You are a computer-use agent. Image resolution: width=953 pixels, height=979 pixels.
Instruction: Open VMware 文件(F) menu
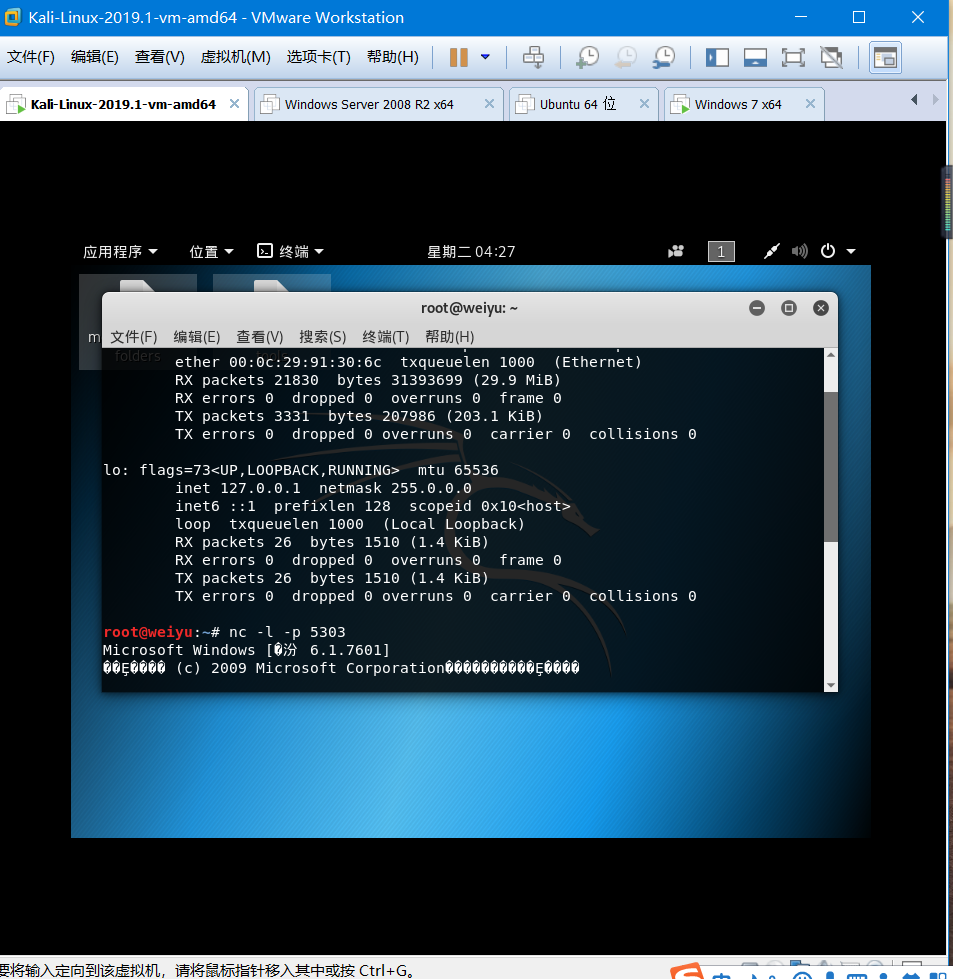click(31, 57)
